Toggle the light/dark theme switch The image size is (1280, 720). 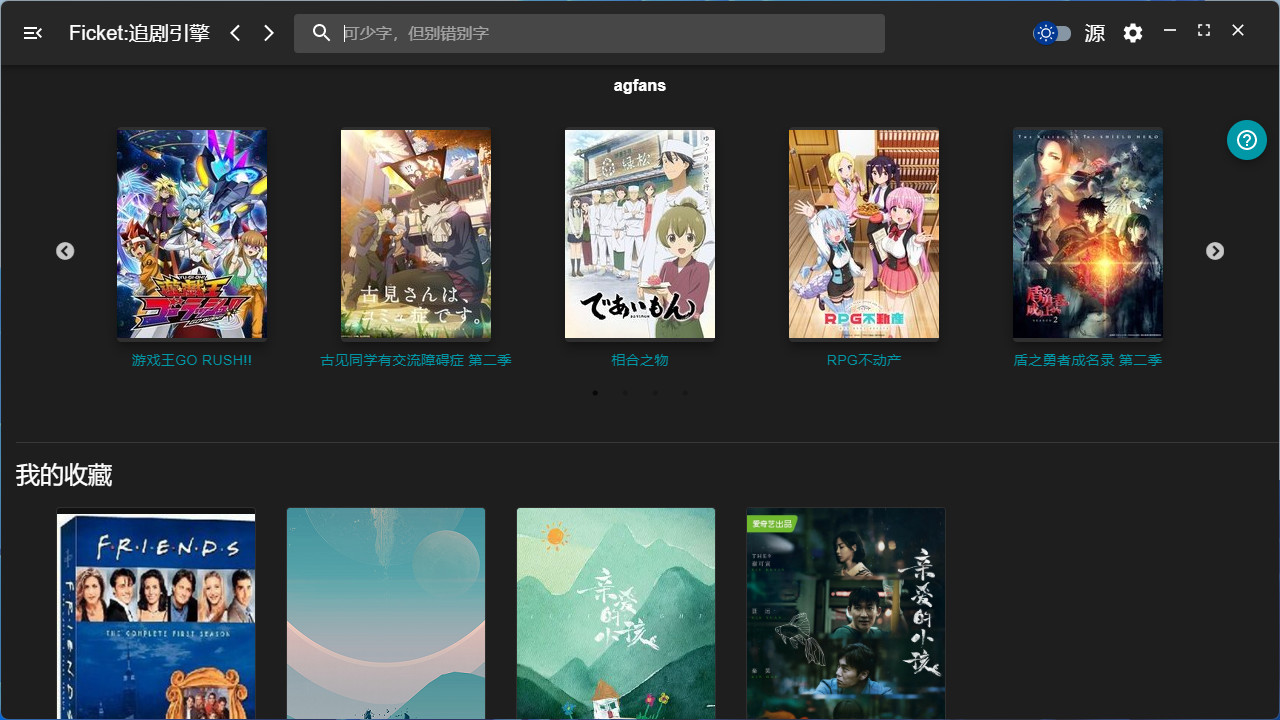(x=1052, y=33)
